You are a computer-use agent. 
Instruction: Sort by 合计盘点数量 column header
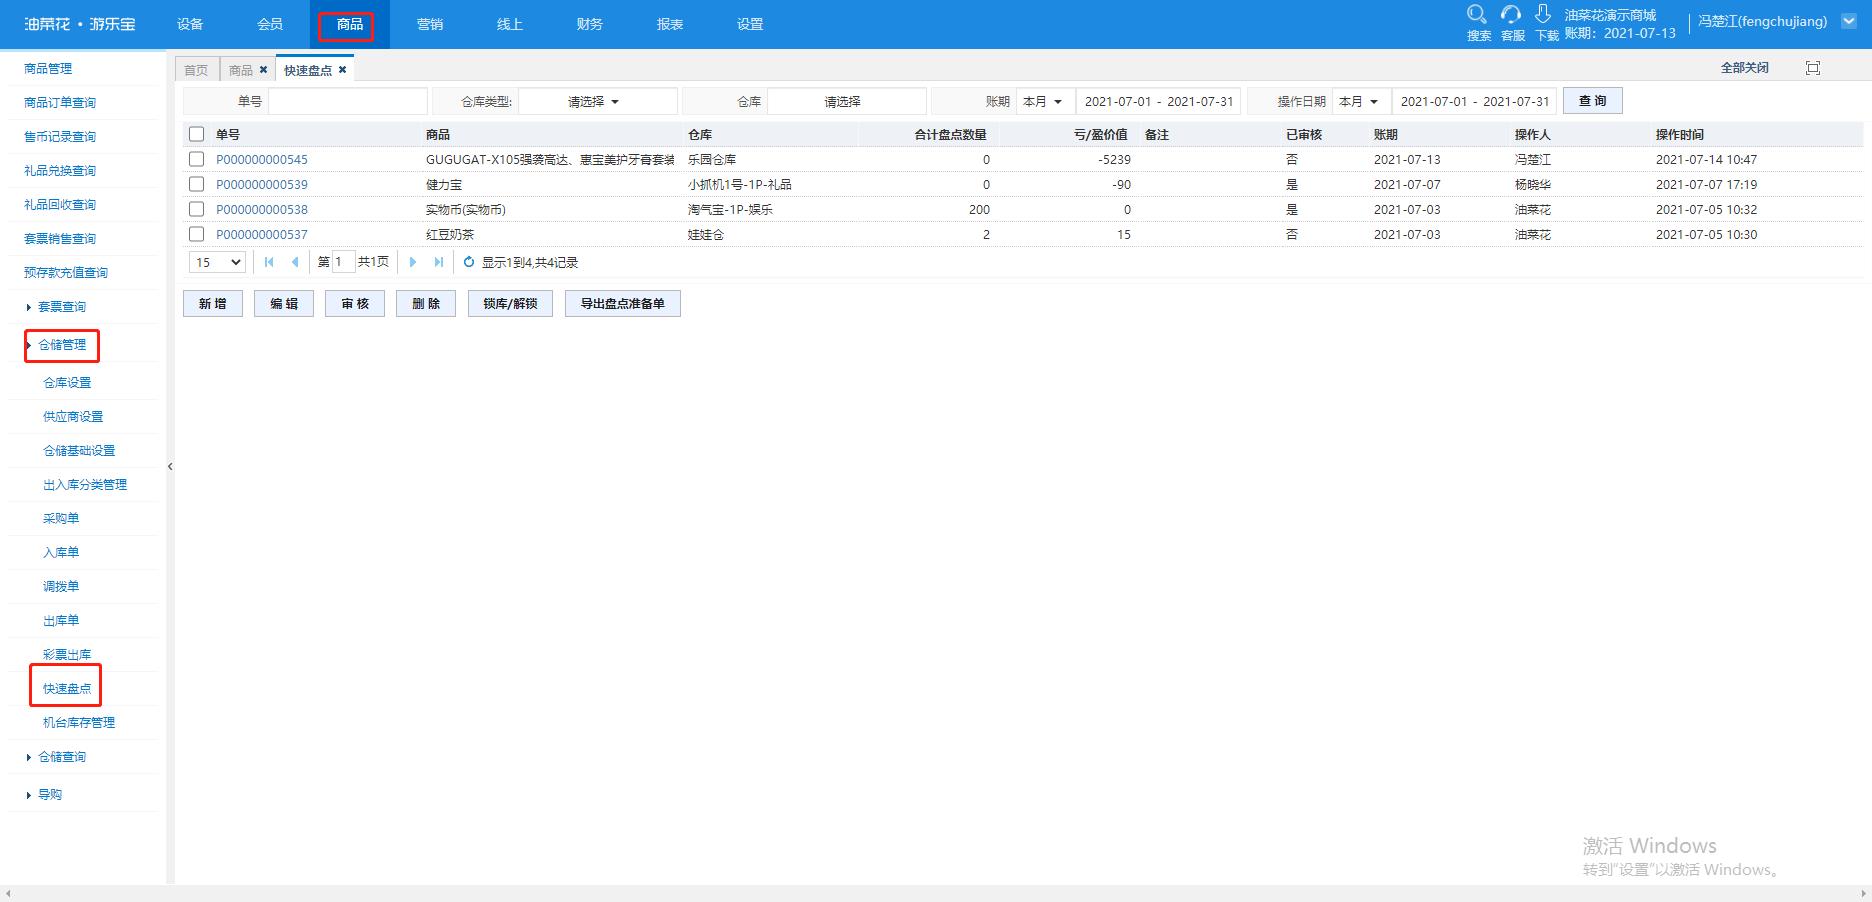(x=950, y=134)
